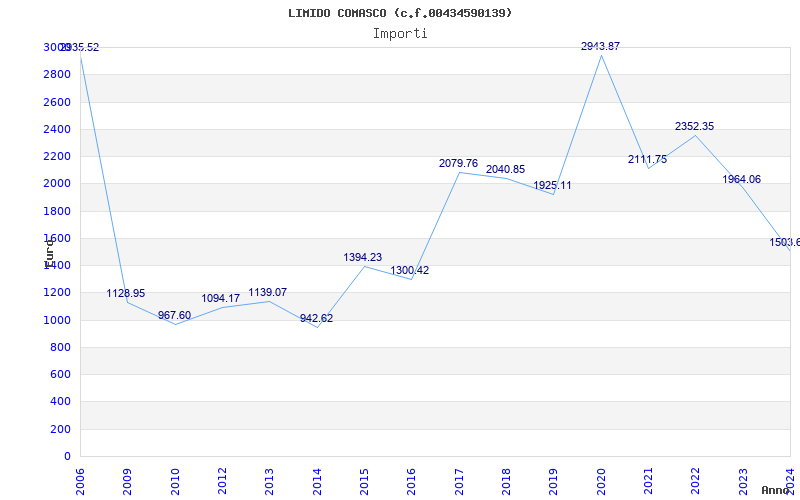Image resolution: width=800 pixels, height=500 pixels.
Task: Select the data label 967.60
Action: pyautogui.click(x=174, y=315)
